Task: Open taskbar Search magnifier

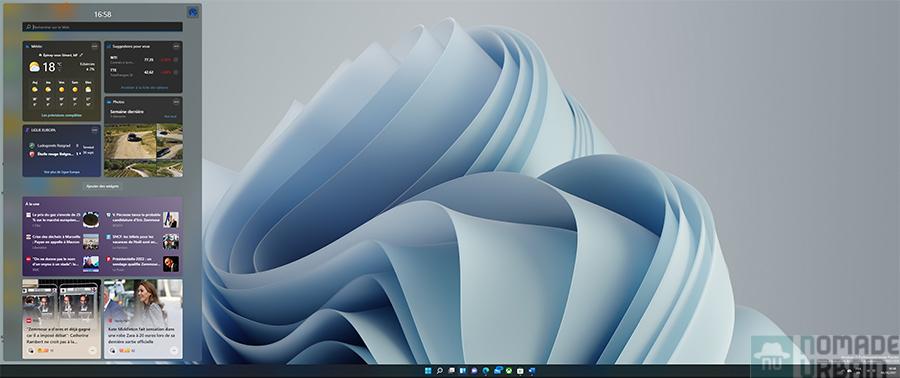Action: click(440, 371)
